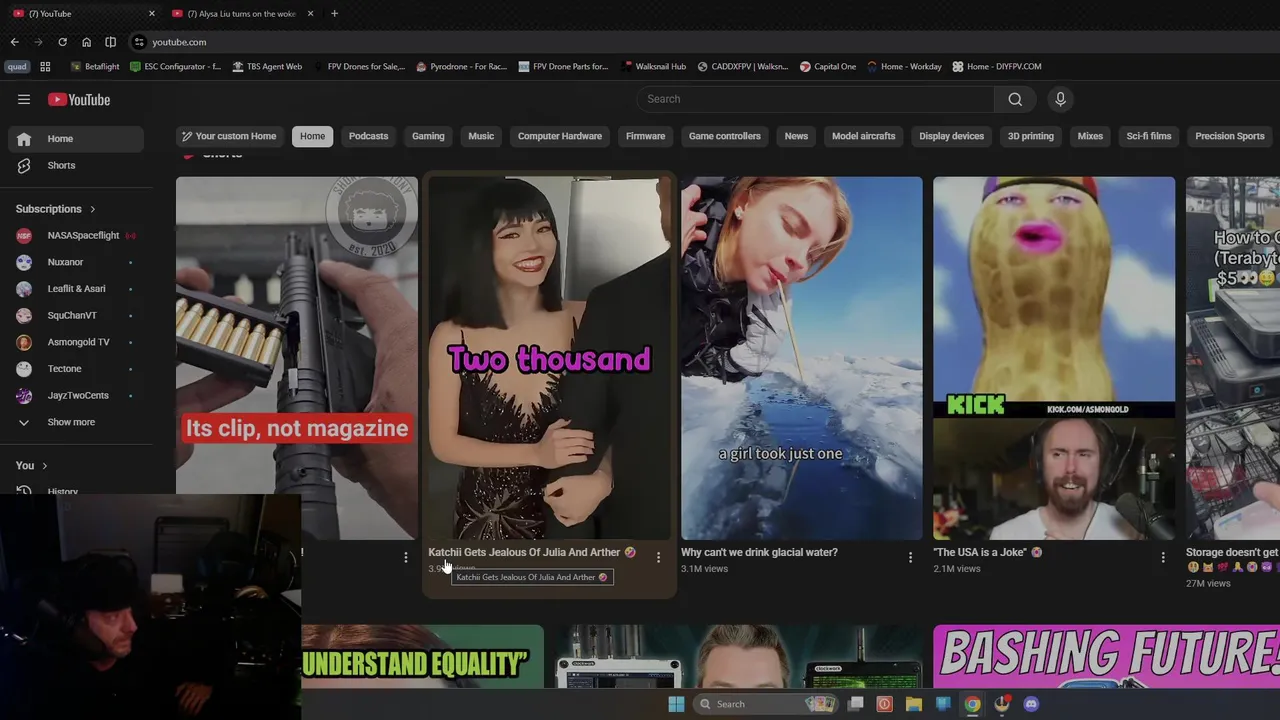Select the Podcasts filter chip
This screenshot has width=1280, height=720.
[x=368, y=136]
